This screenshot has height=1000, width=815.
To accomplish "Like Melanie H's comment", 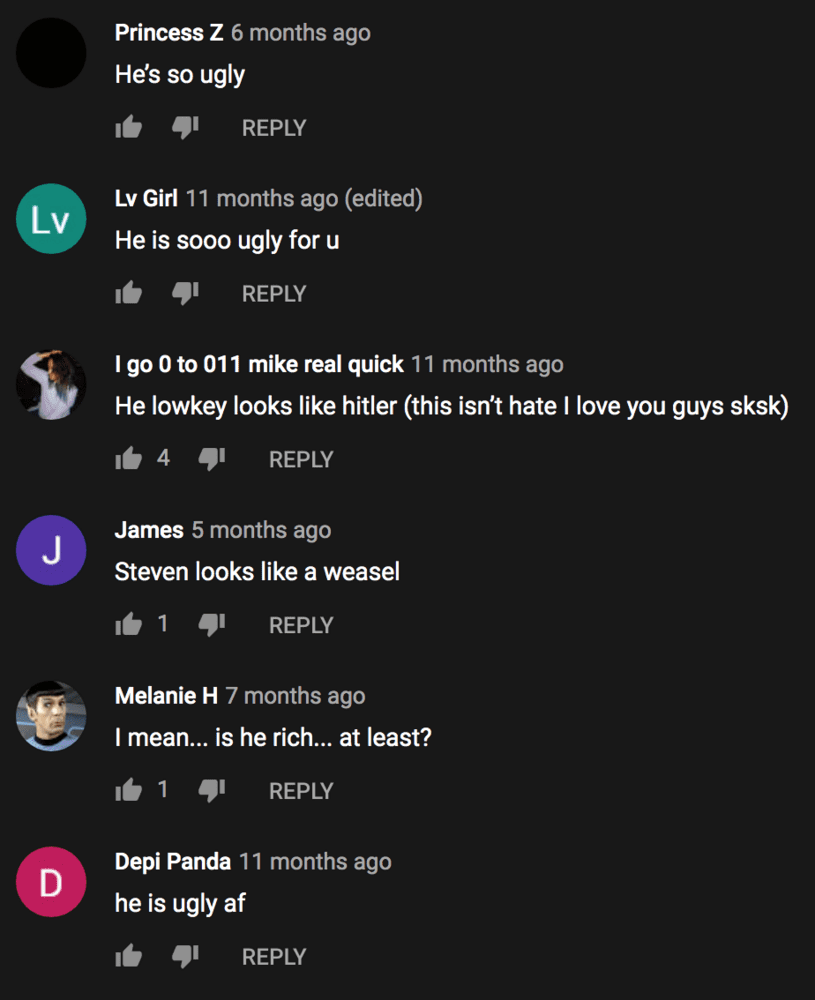I will 128,790.
